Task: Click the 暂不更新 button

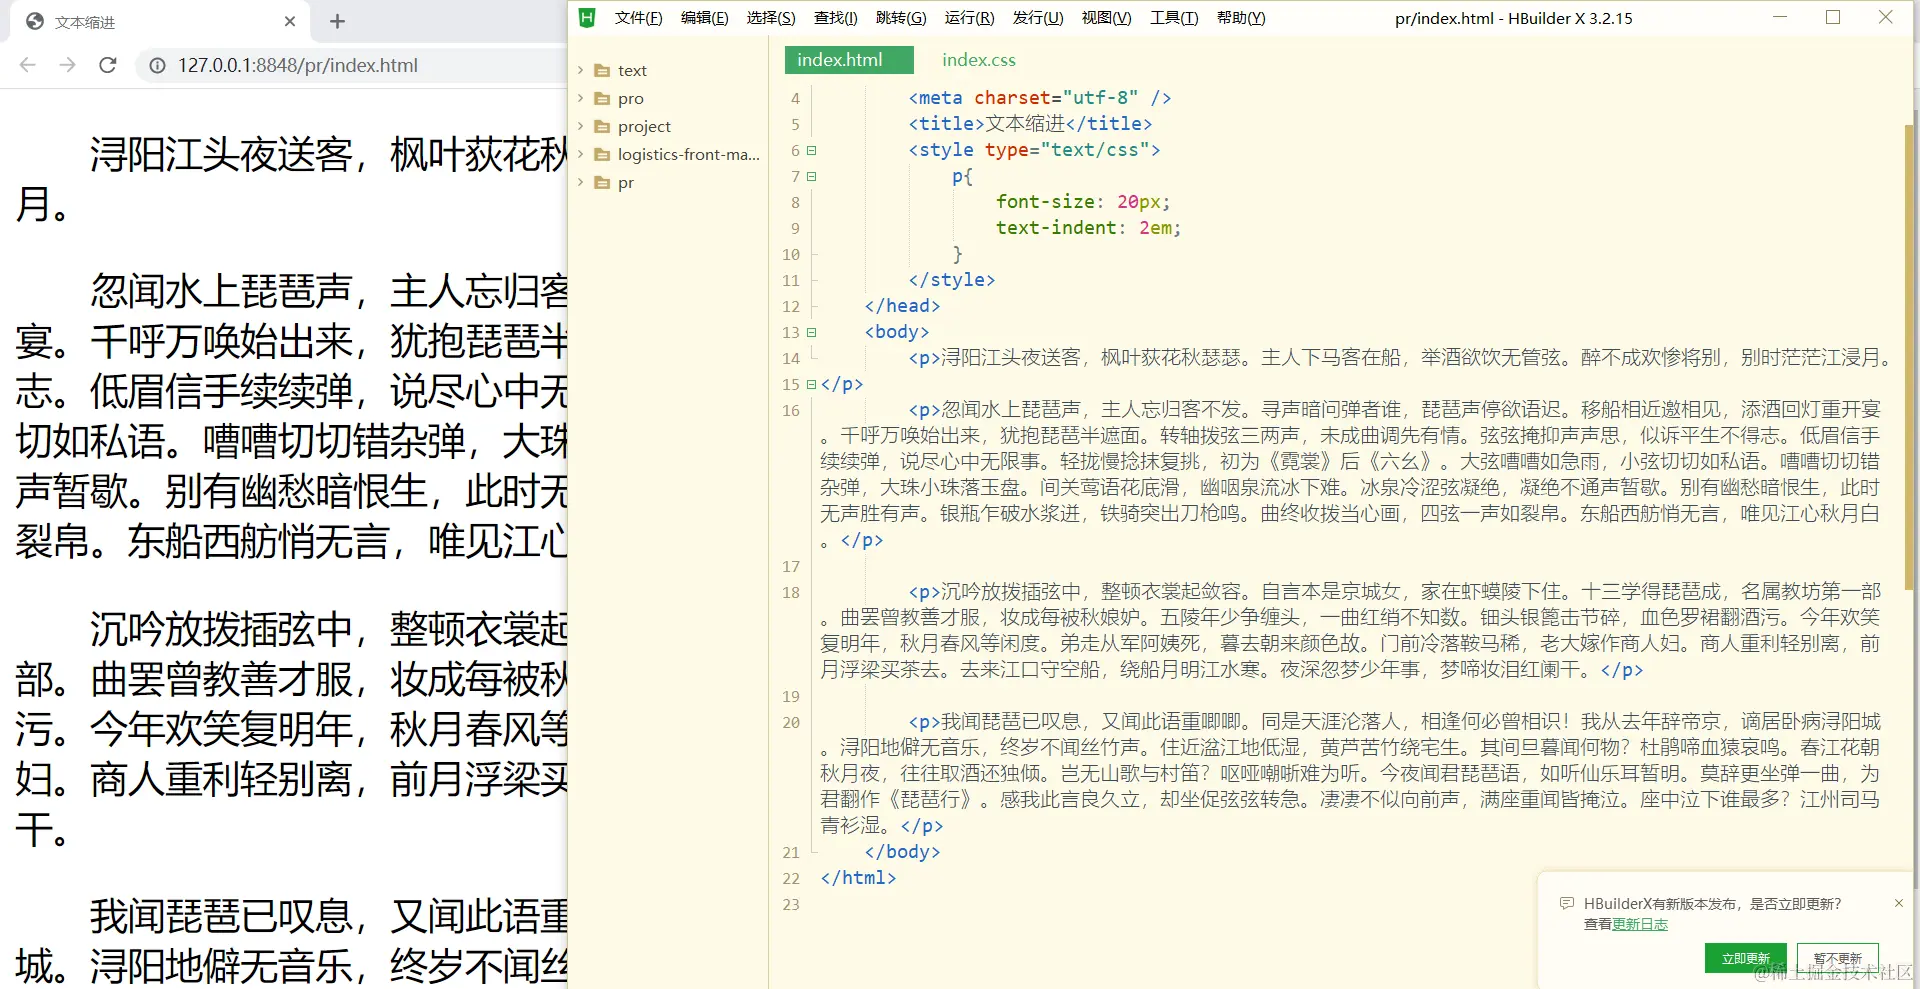Action: pyautogui.click(x=1837, y=958)
